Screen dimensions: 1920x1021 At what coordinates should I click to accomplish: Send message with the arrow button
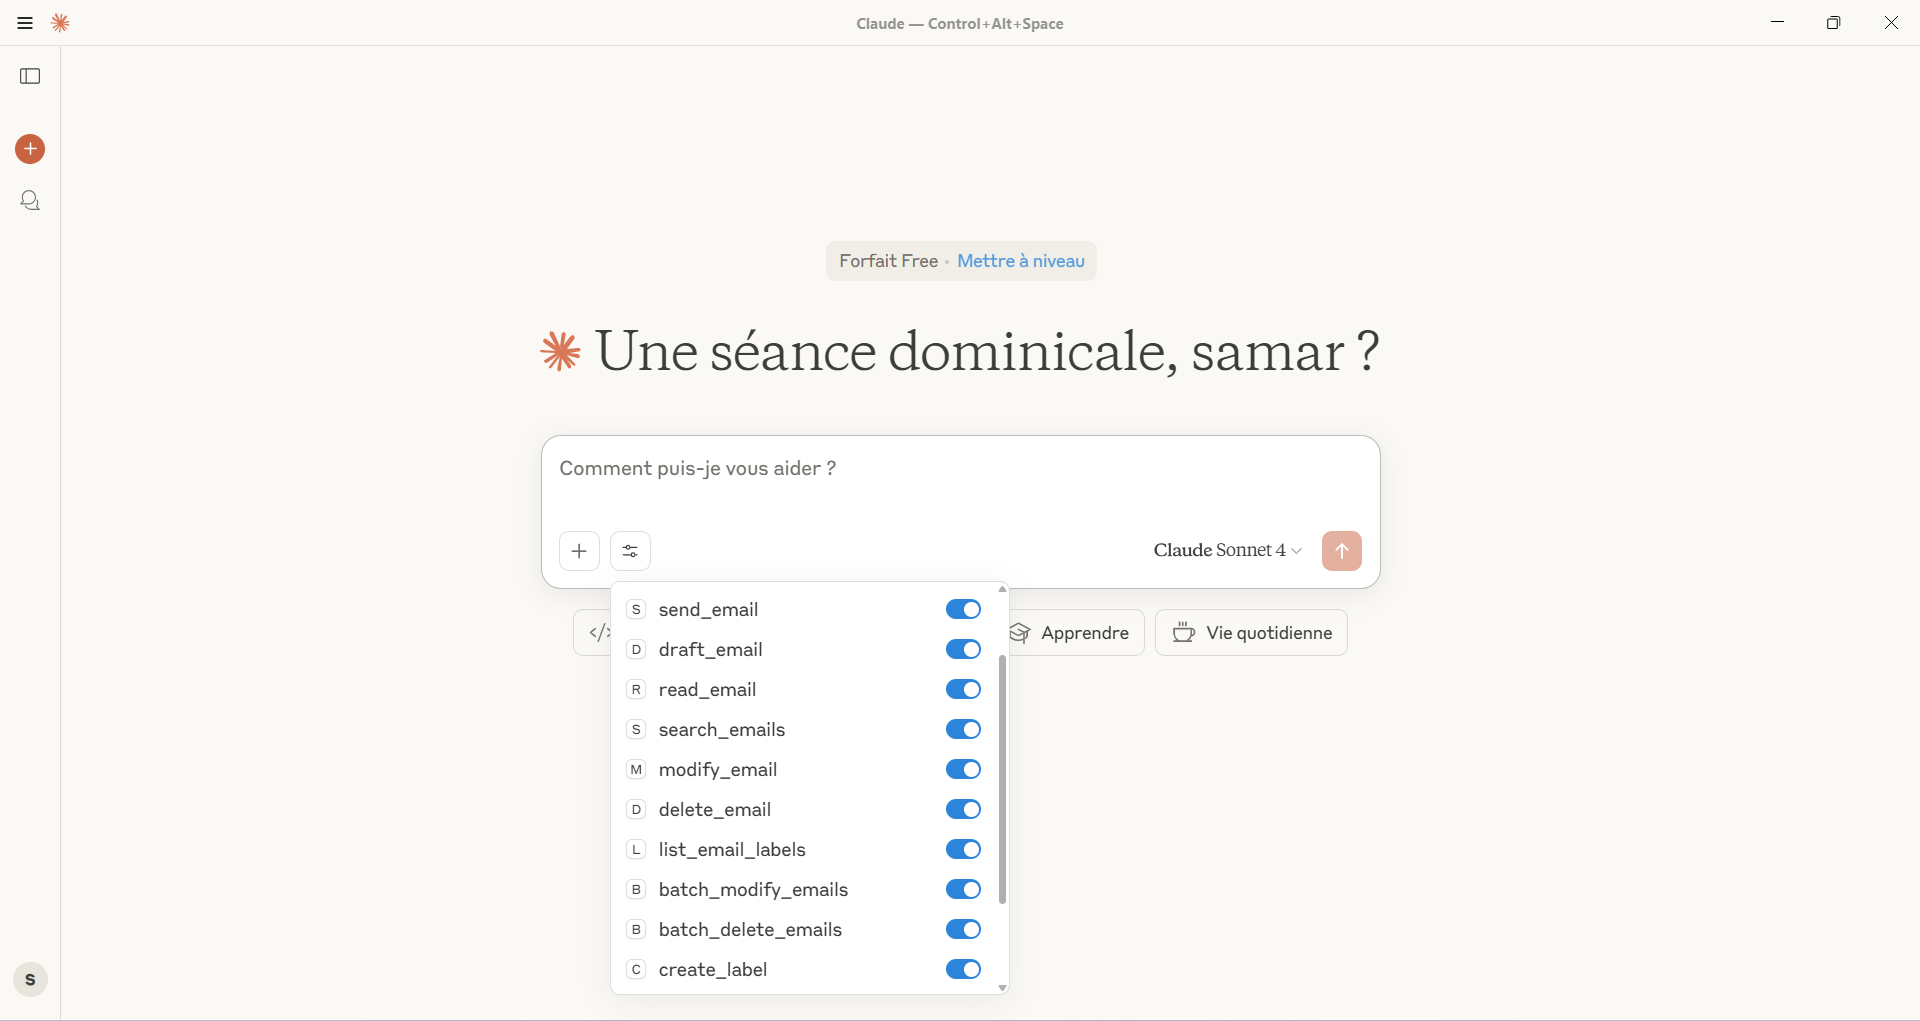pos(1341,551)
